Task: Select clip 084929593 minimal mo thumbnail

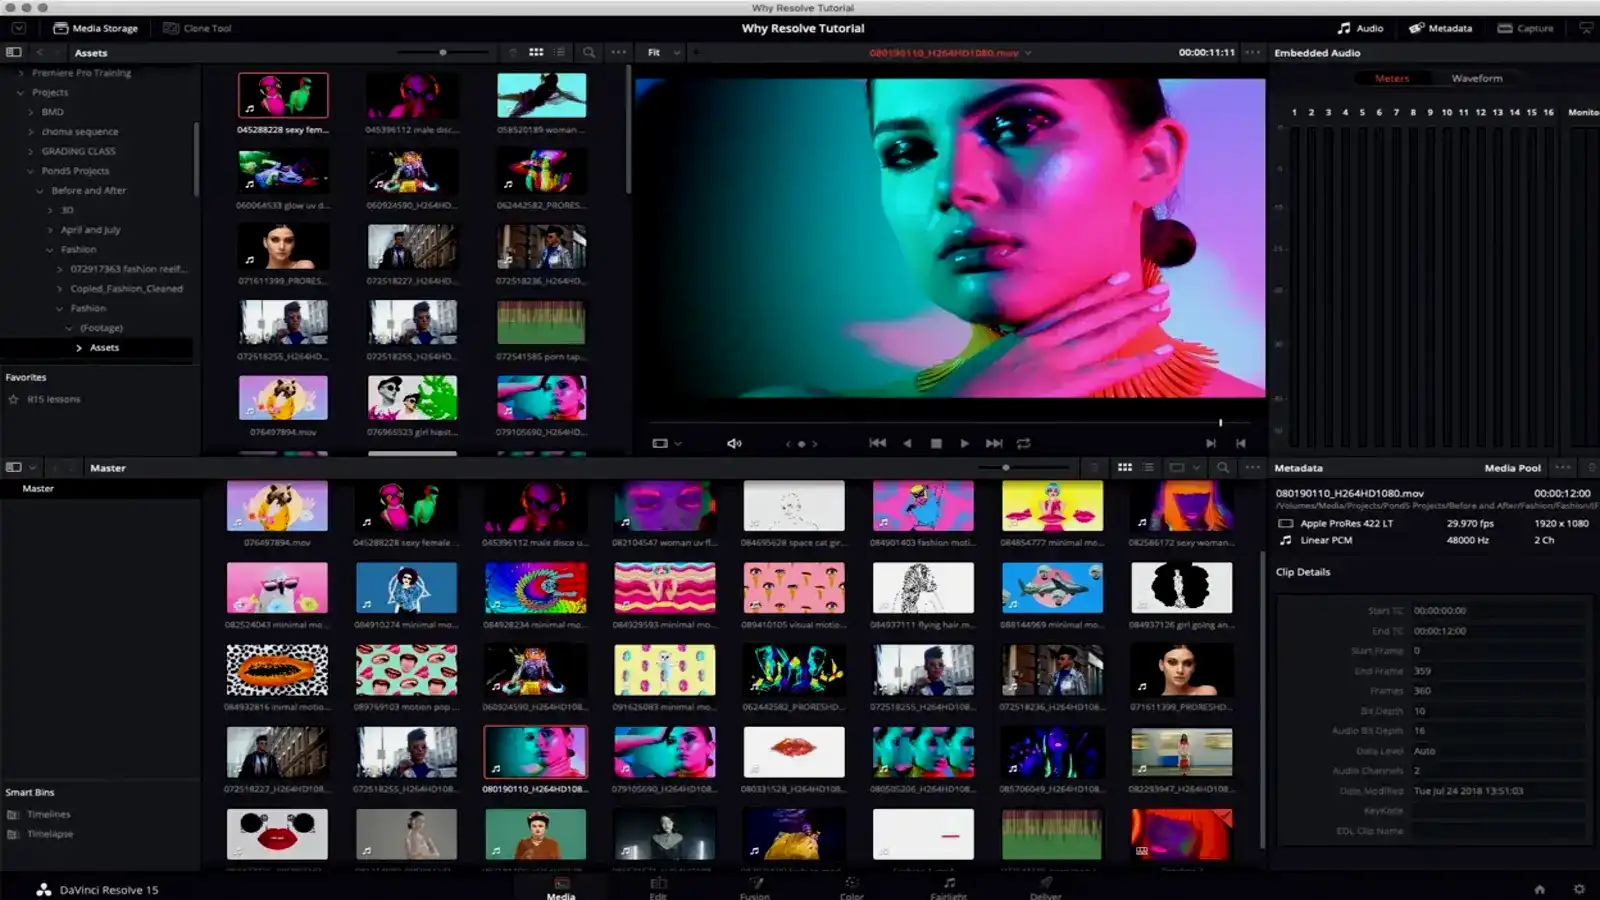Action: pyautogui.click(x=664, y=588)
